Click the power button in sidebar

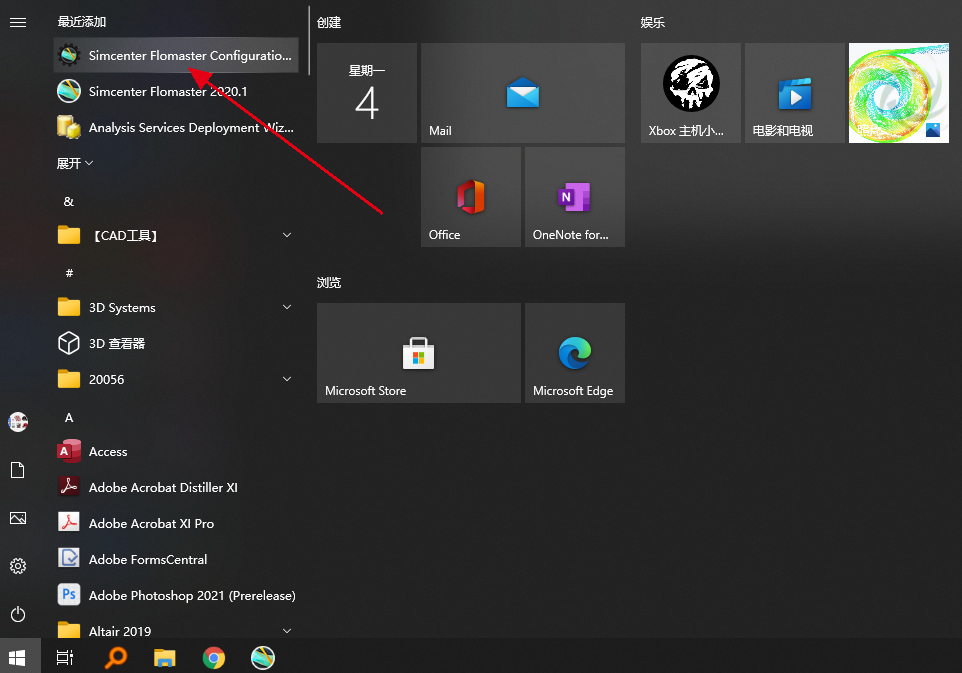click(x=18, y=613)
